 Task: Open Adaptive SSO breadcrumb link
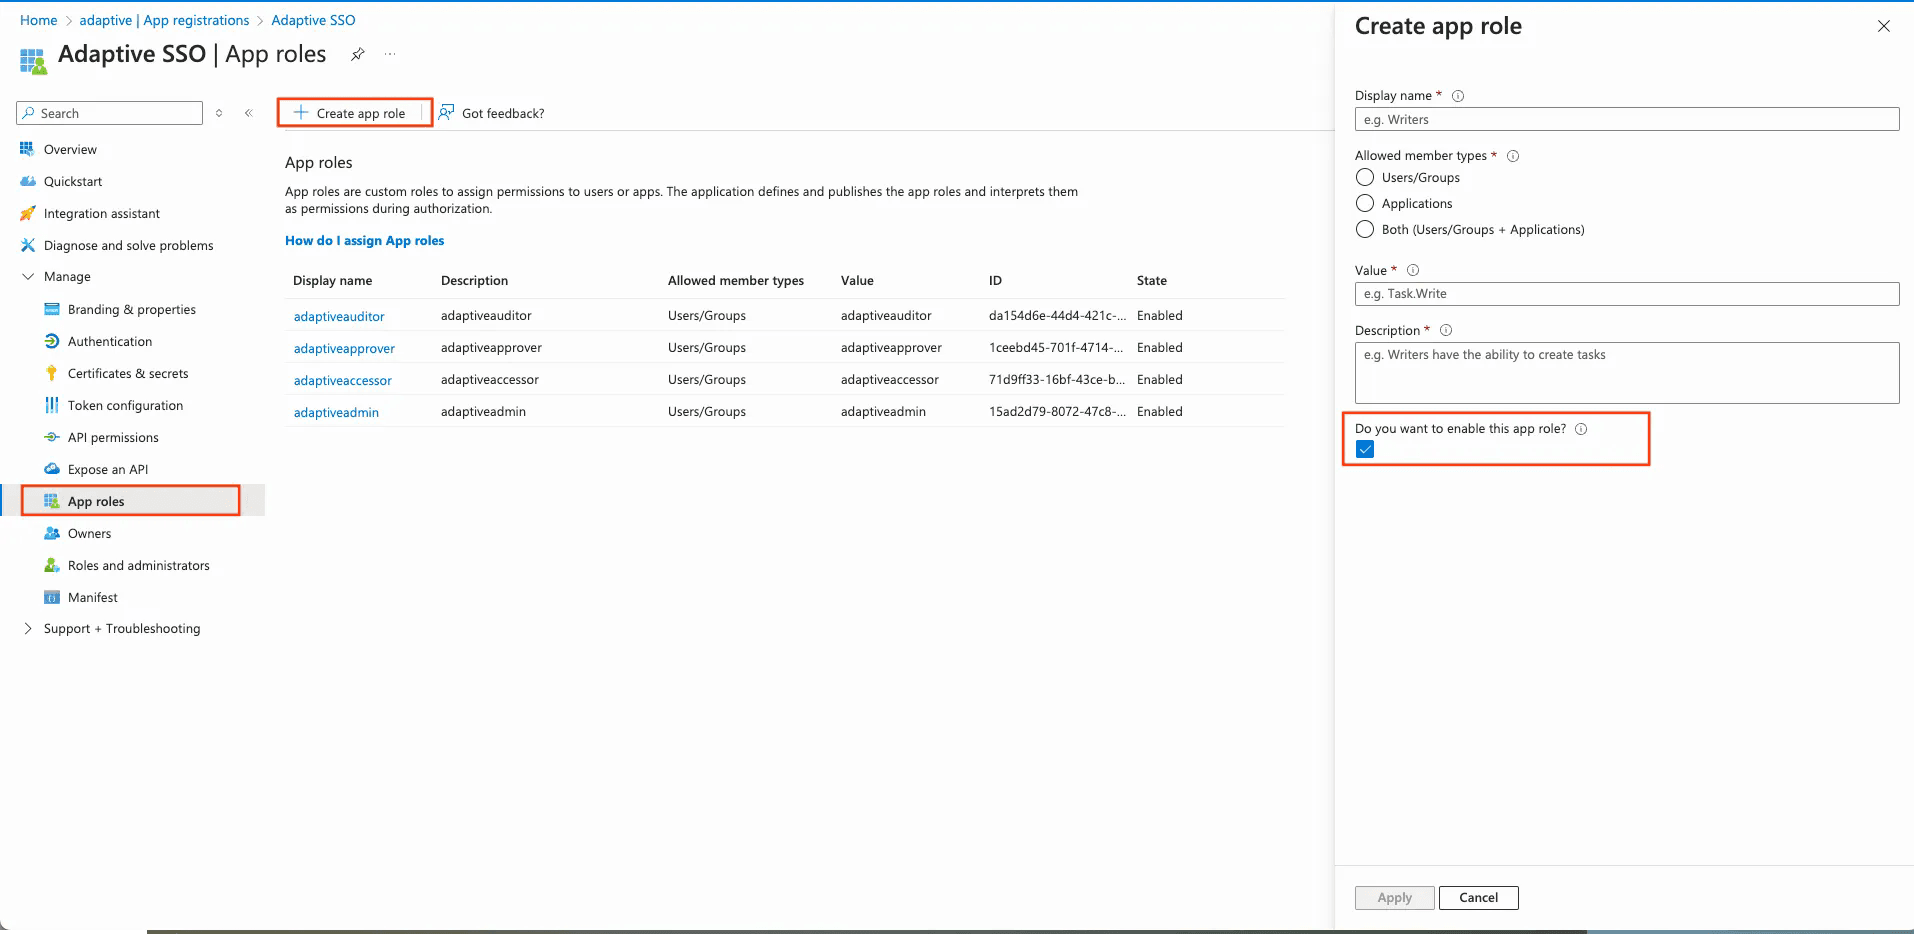click(313, 20)
